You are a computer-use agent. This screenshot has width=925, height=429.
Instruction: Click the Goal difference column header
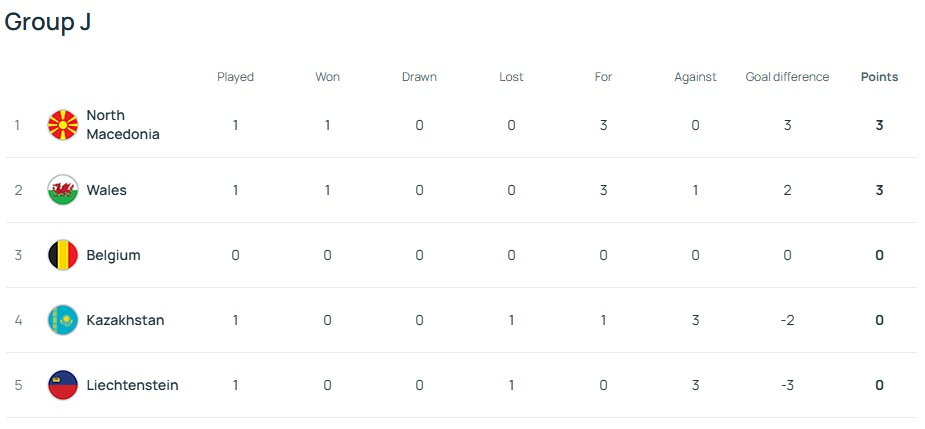pyautogui.click(x=787, y=77)
